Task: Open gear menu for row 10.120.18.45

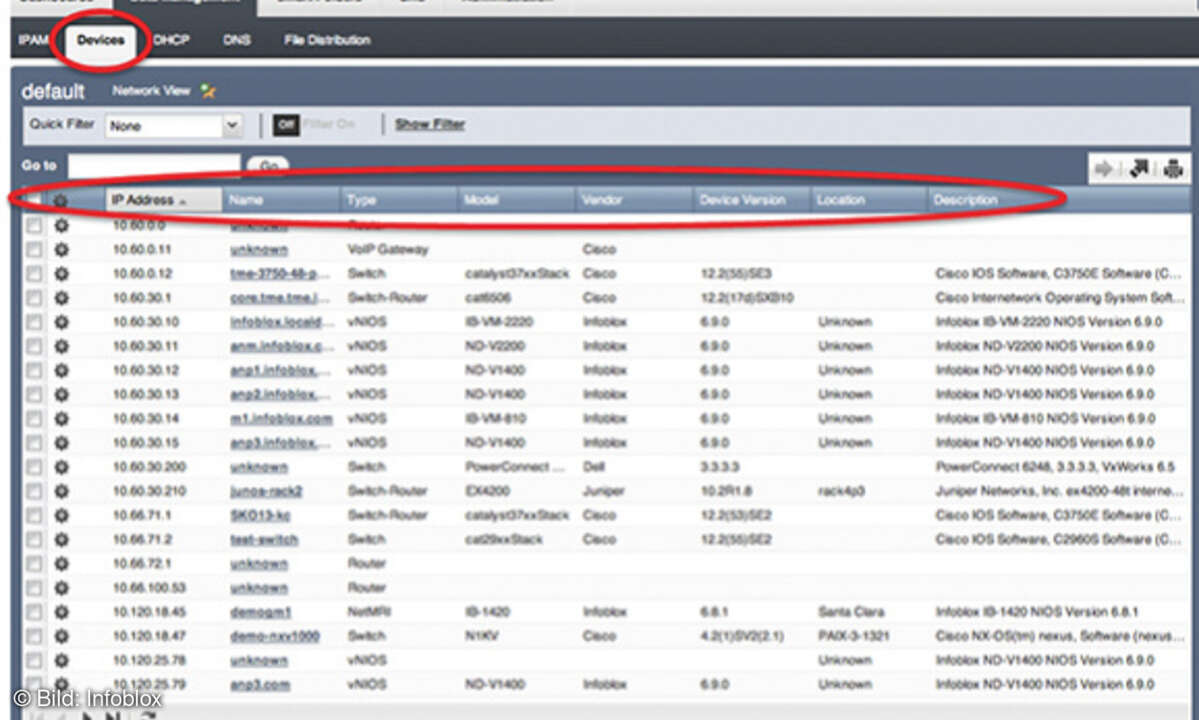Action: (x=61, y=612)
